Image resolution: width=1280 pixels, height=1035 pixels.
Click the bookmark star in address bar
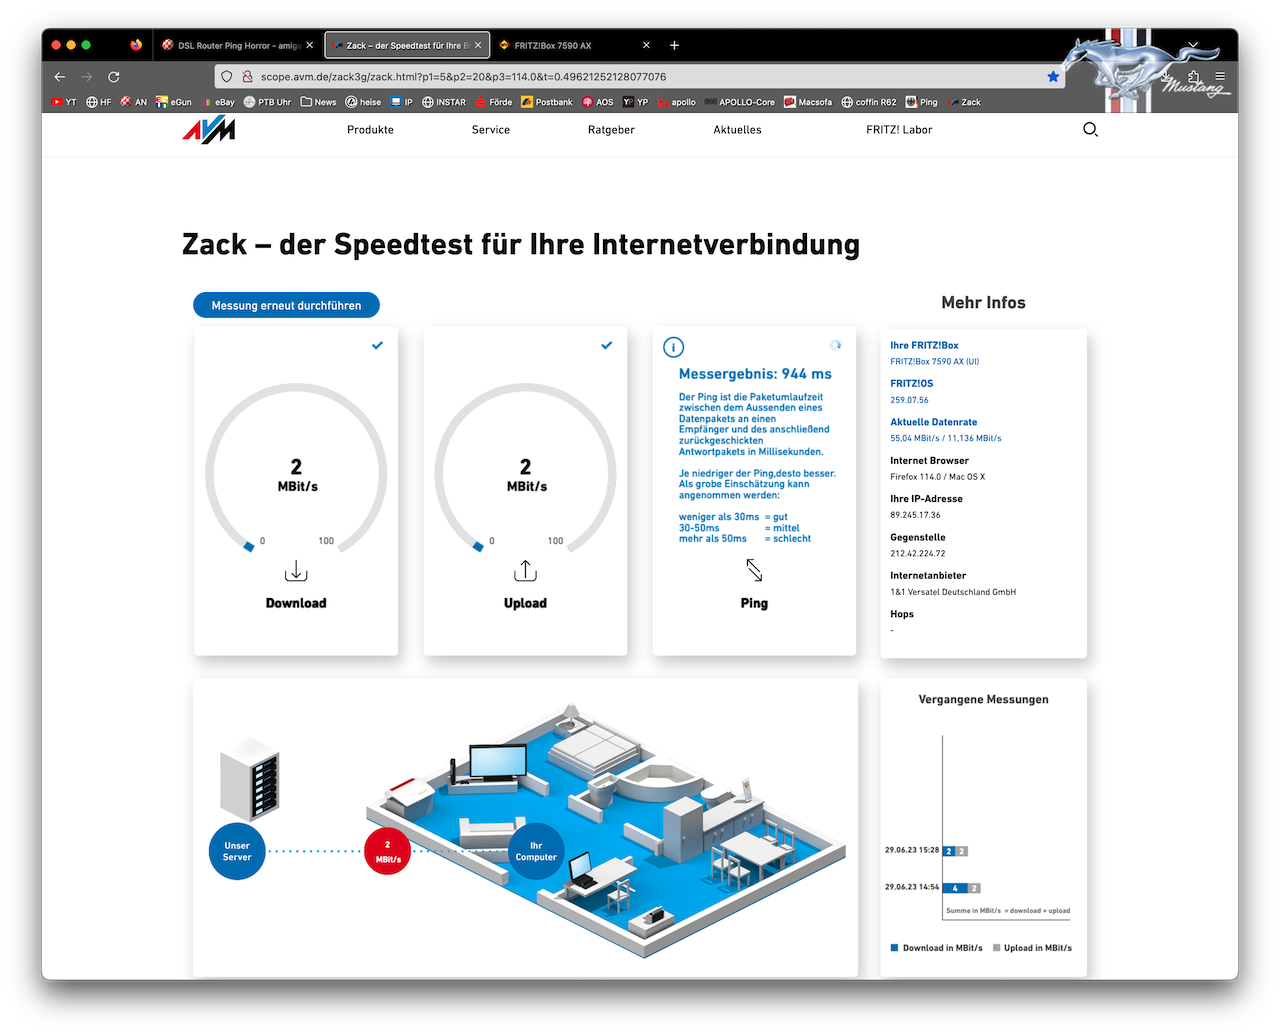[x=1053, y=76]
